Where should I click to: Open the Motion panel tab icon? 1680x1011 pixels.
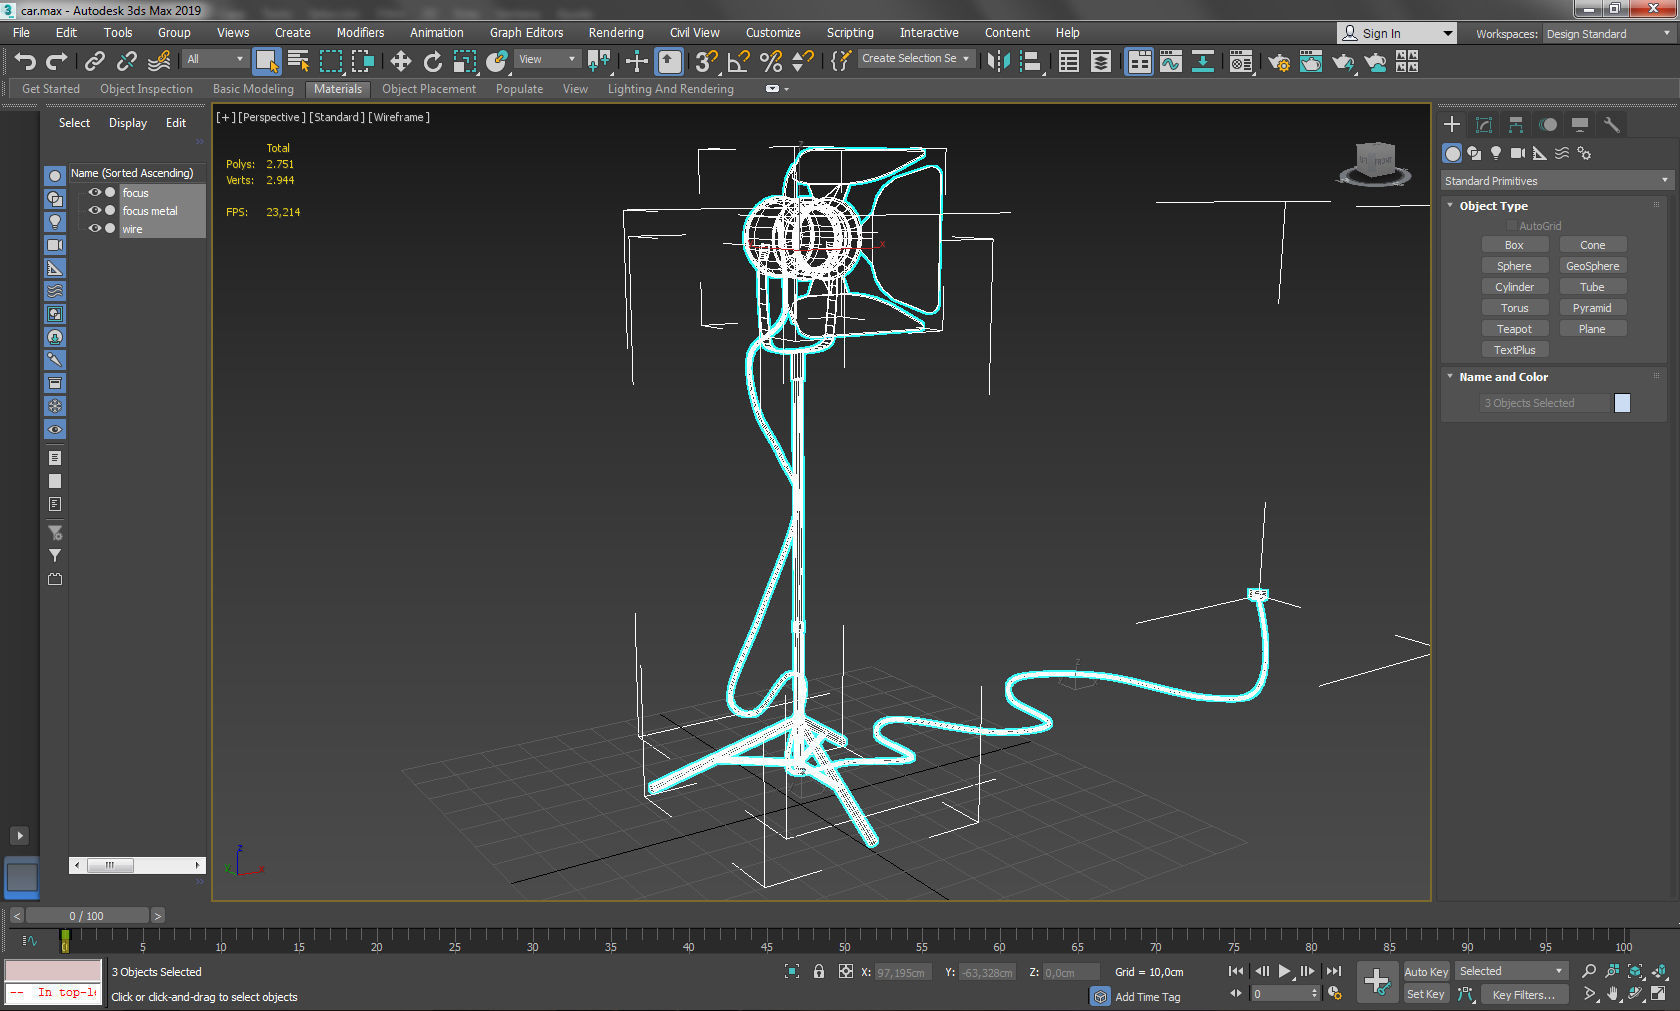click(1548, 125)
